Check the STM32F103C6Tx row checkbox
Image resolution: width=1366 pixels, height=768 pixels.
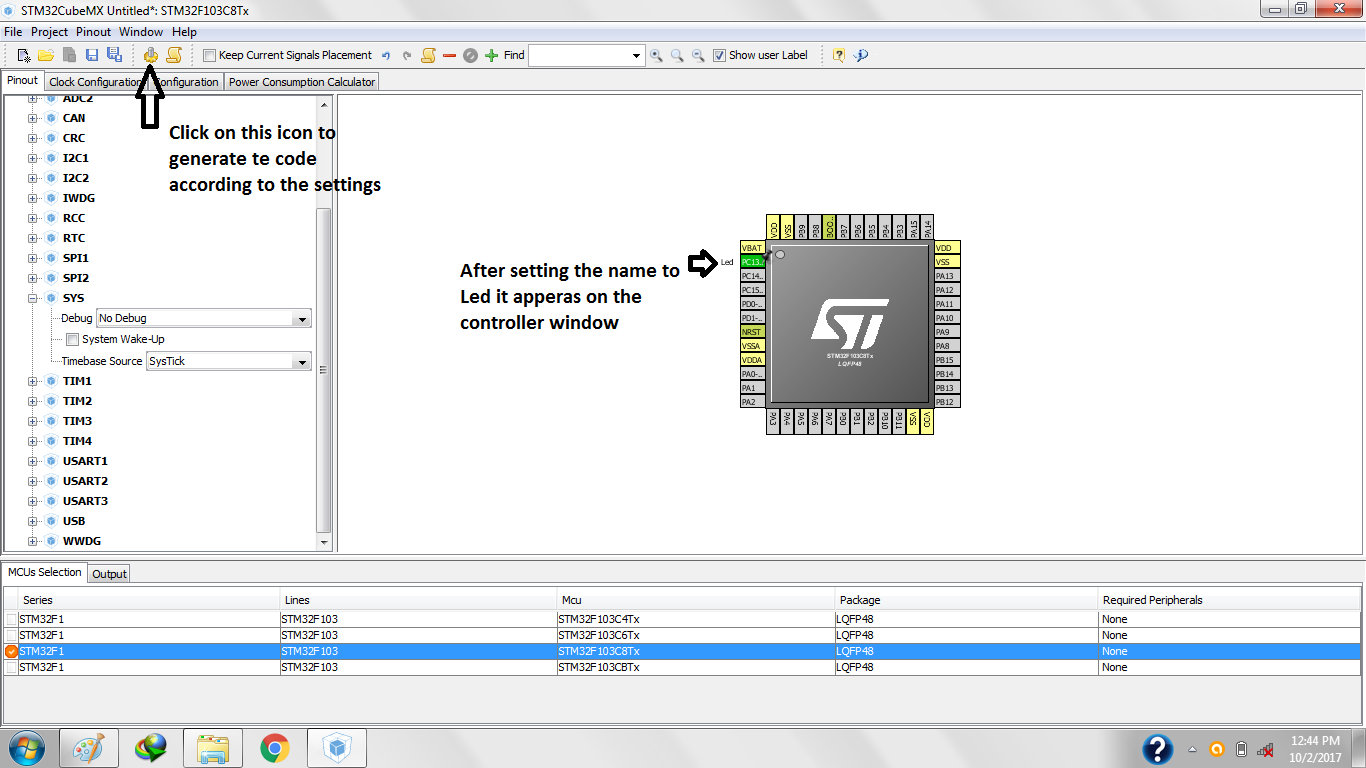click(x=11, y=636)
